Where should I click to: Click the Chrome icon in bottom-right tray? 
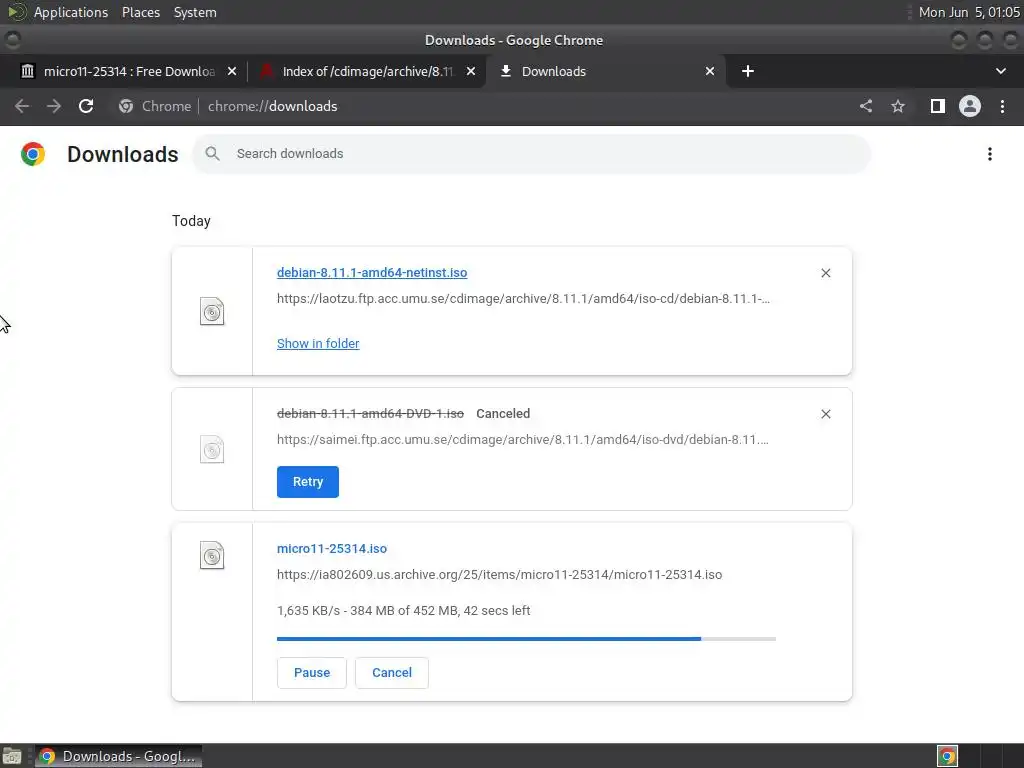[947, 756]
